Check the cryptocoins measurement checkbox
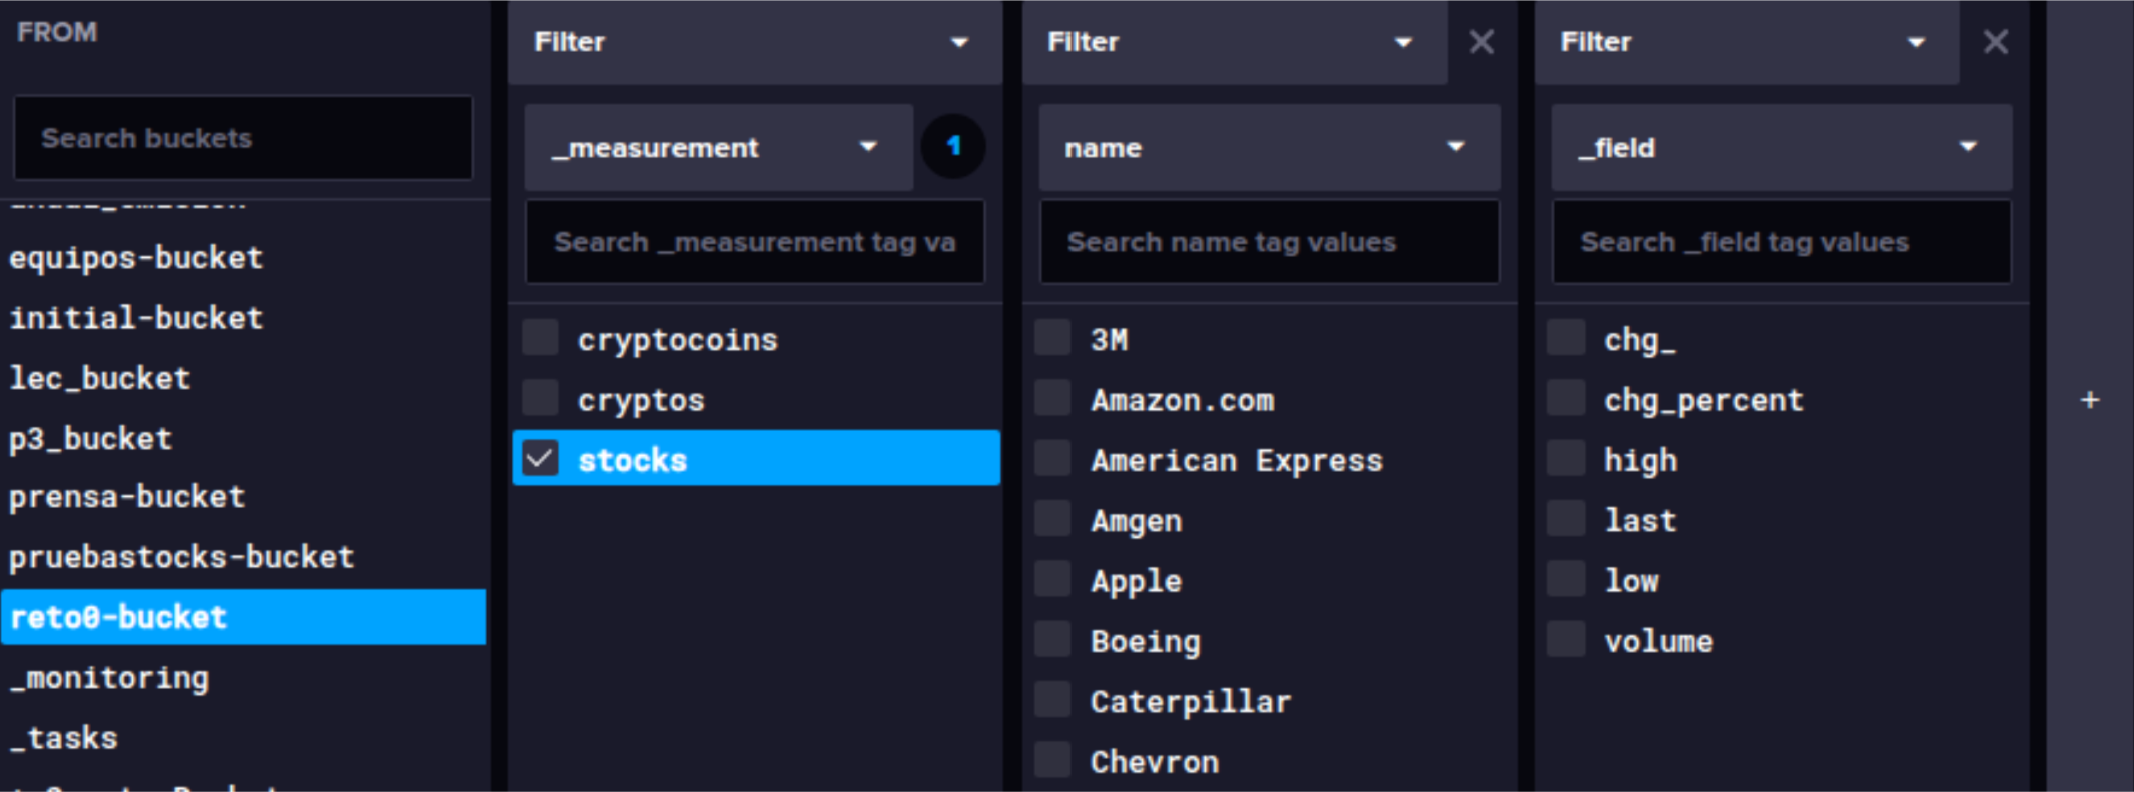 541,339
